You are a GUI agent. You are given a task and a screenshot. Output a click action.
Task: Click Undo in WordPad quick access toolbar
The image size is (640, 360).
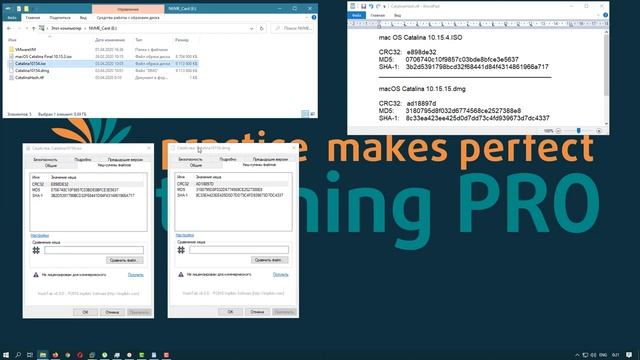(371, 6)
